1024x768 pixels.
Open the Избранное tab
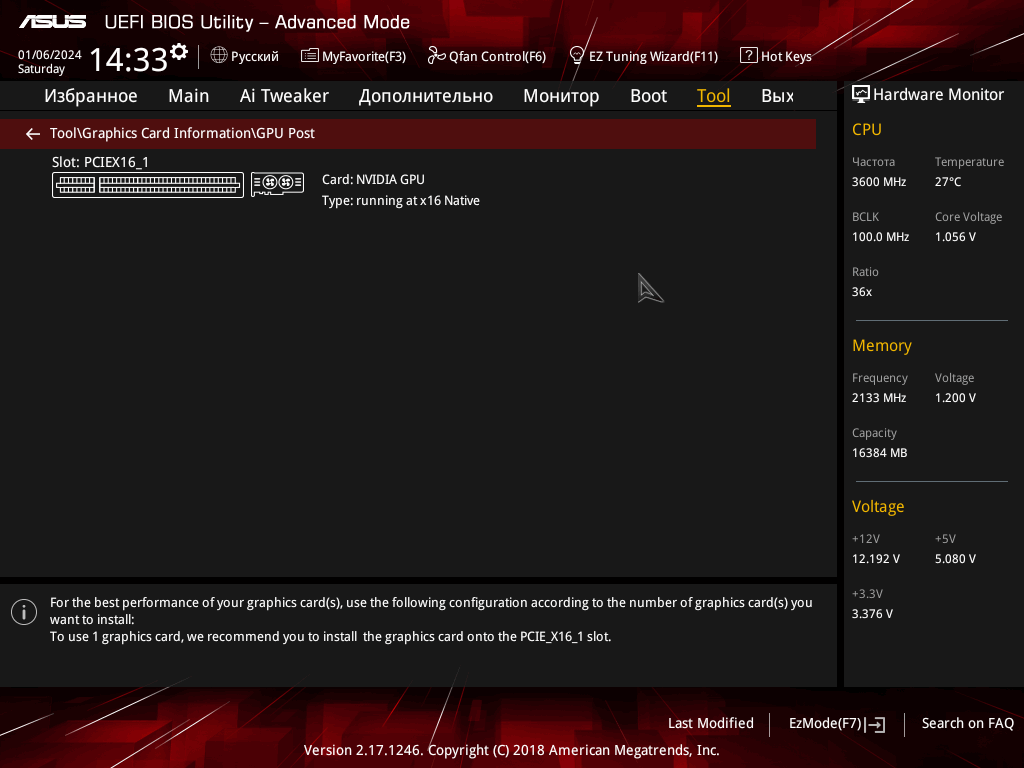tap(91, 96)
